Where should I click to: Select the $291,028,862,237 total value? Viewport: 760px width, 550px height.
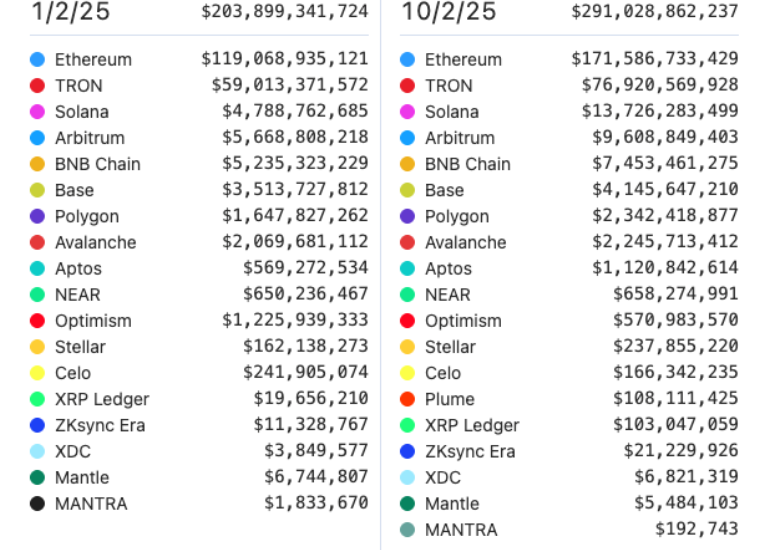pos(655,12)
